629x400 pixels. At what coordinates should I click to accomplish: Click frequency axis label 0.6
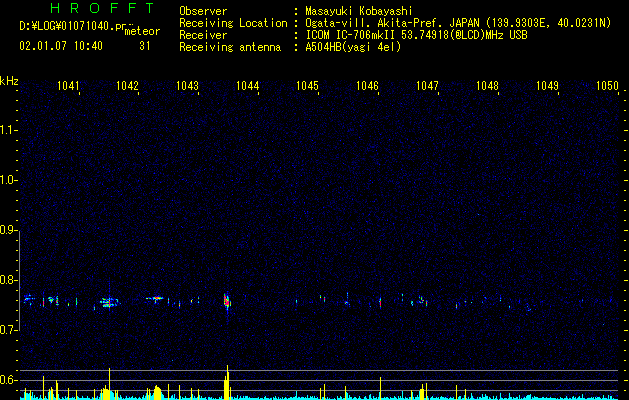(x=8, y=380)
